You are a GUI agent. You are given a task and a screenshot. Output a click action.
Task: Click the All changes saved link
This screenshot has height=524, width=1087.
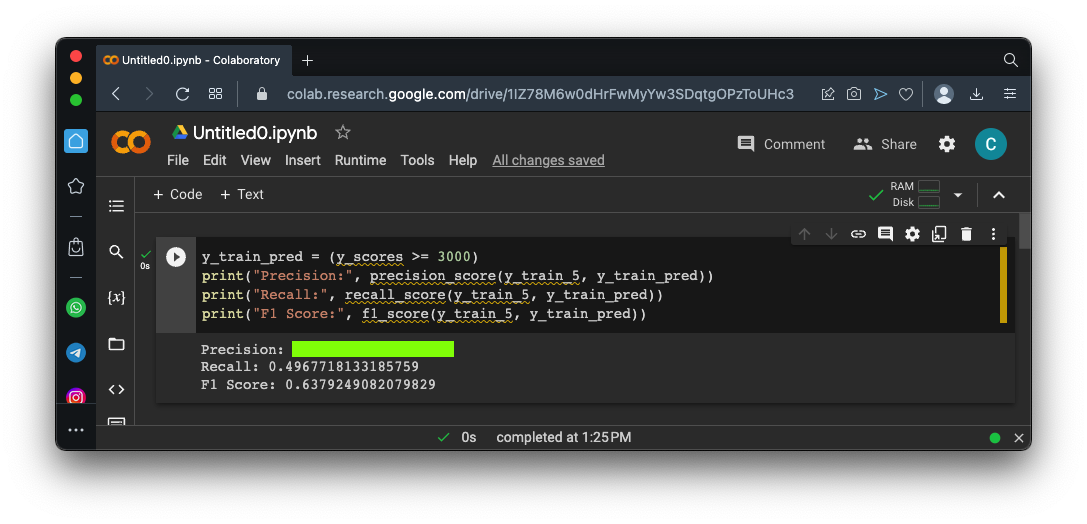[x=548, y=160]
